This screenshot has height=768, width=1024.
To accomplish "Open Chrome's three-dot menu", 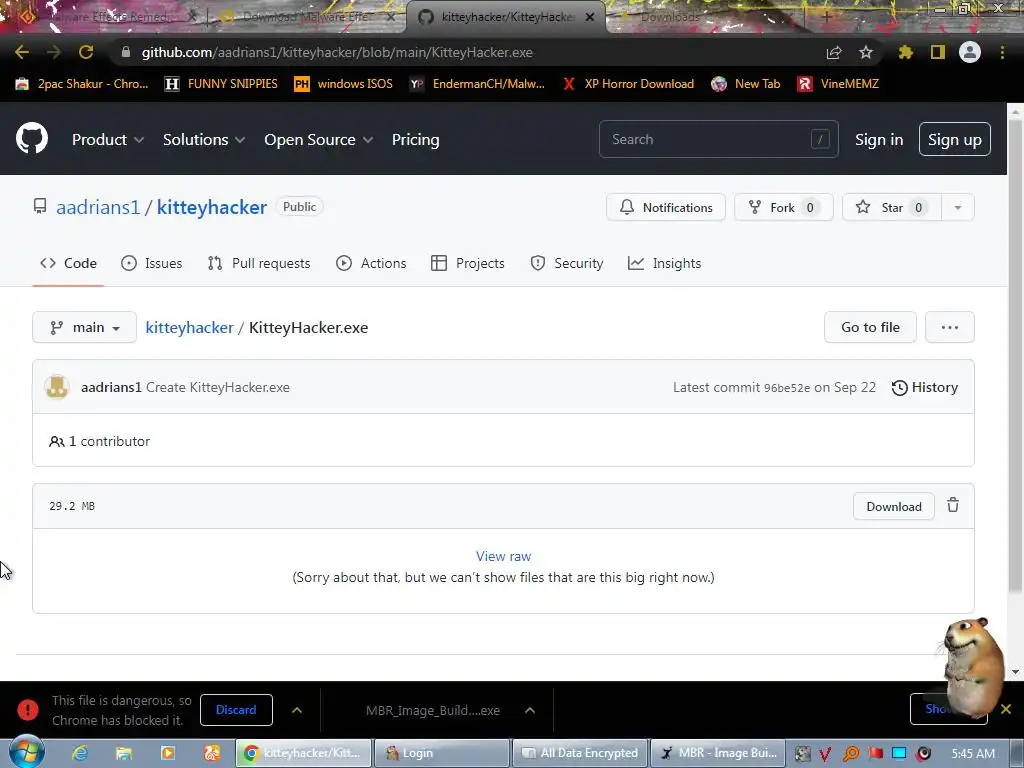I will click(1002, 52).
